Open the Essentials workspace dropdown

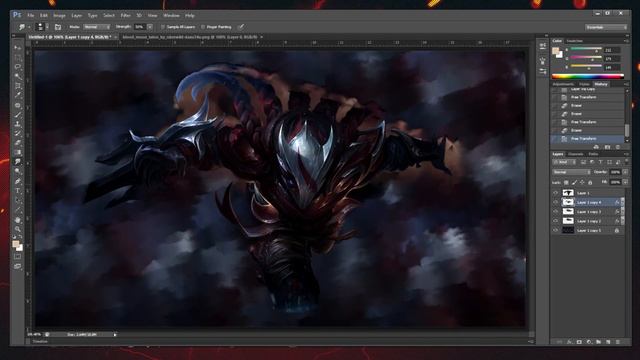click(x=606, y=27)
